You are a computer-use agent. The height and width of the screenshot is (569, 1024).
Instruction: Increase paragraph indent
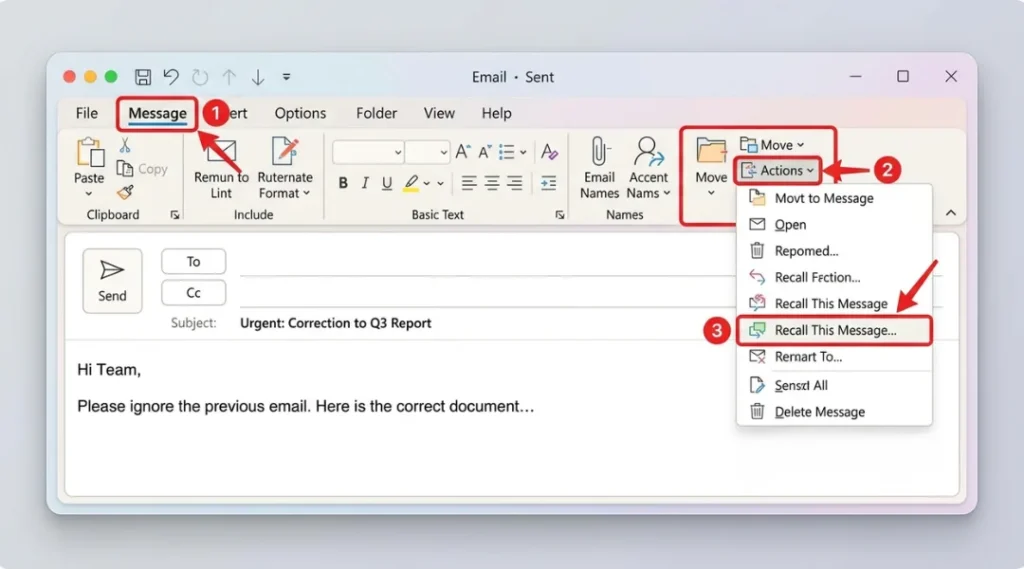point(549,184)
